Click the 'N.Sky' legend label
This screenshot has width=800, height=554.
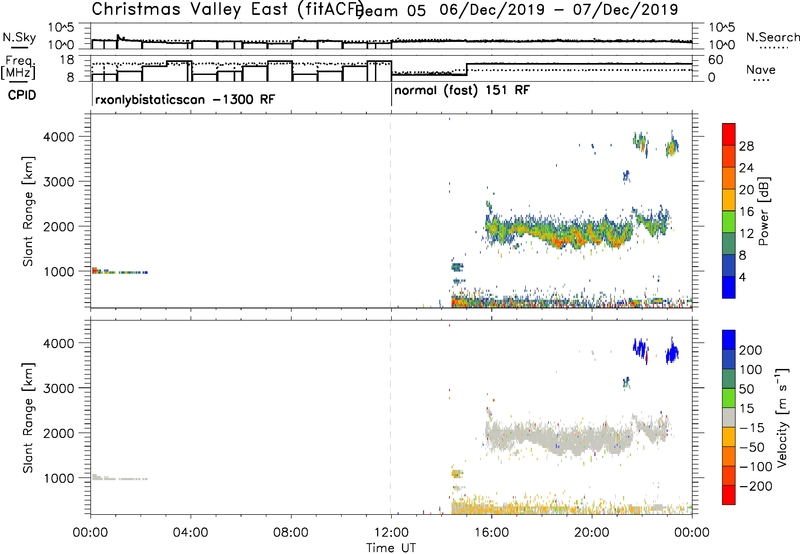click(x=19, y=38)
